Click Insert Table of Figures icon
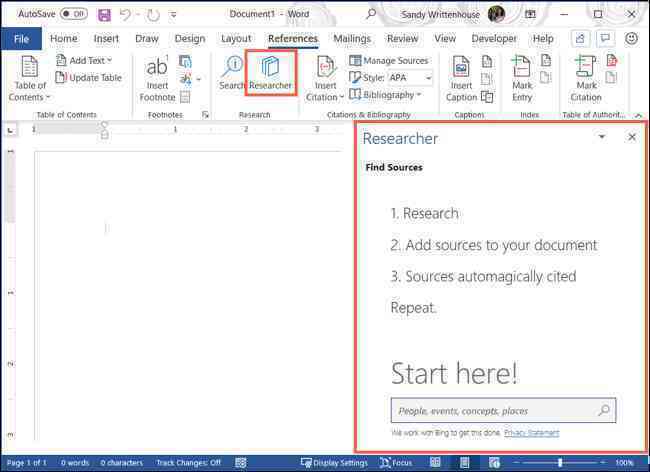The width and height of the screenshot is (650, 472). (x=487, y=62)
